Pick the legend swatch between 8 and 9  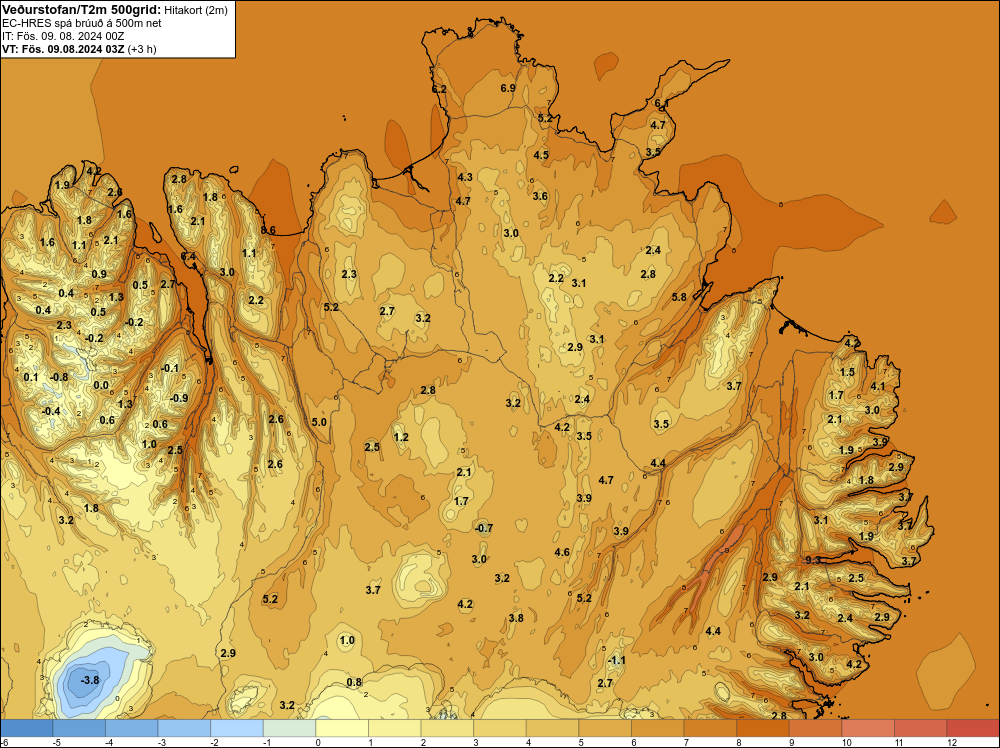coord(763,728)
